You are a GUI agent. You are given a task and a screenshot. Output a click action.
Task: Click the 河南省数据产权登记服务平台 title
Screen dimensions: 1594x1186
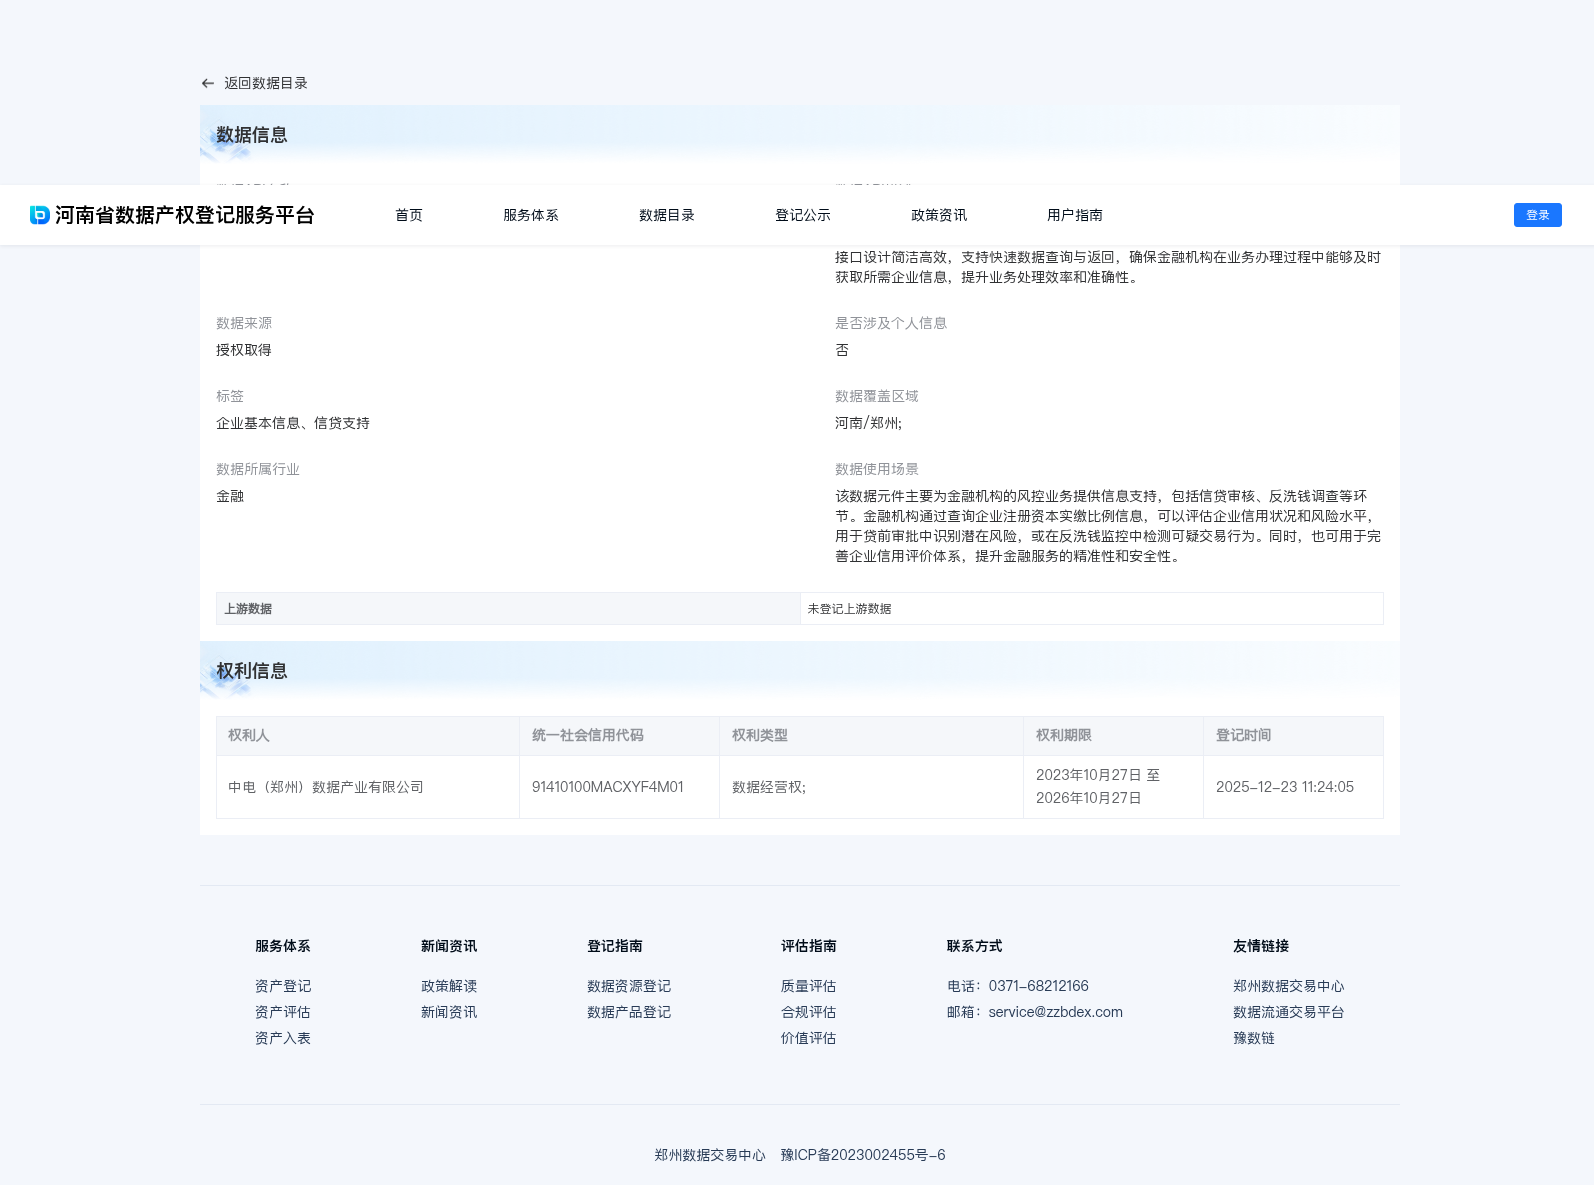185,215
